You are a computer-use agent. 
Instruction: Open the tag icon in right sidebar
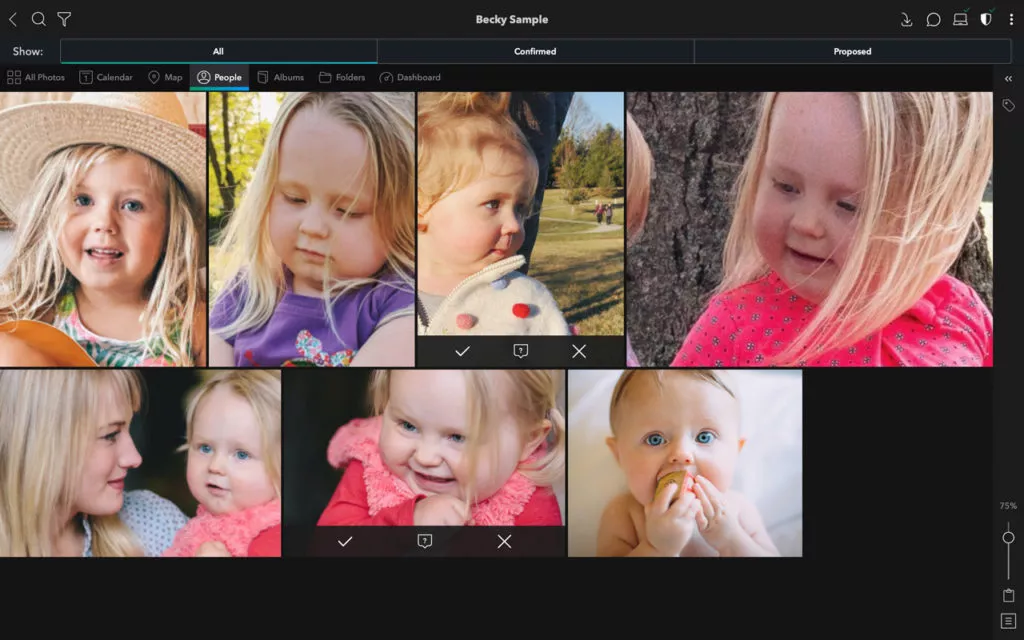[x=1008, y=105]
